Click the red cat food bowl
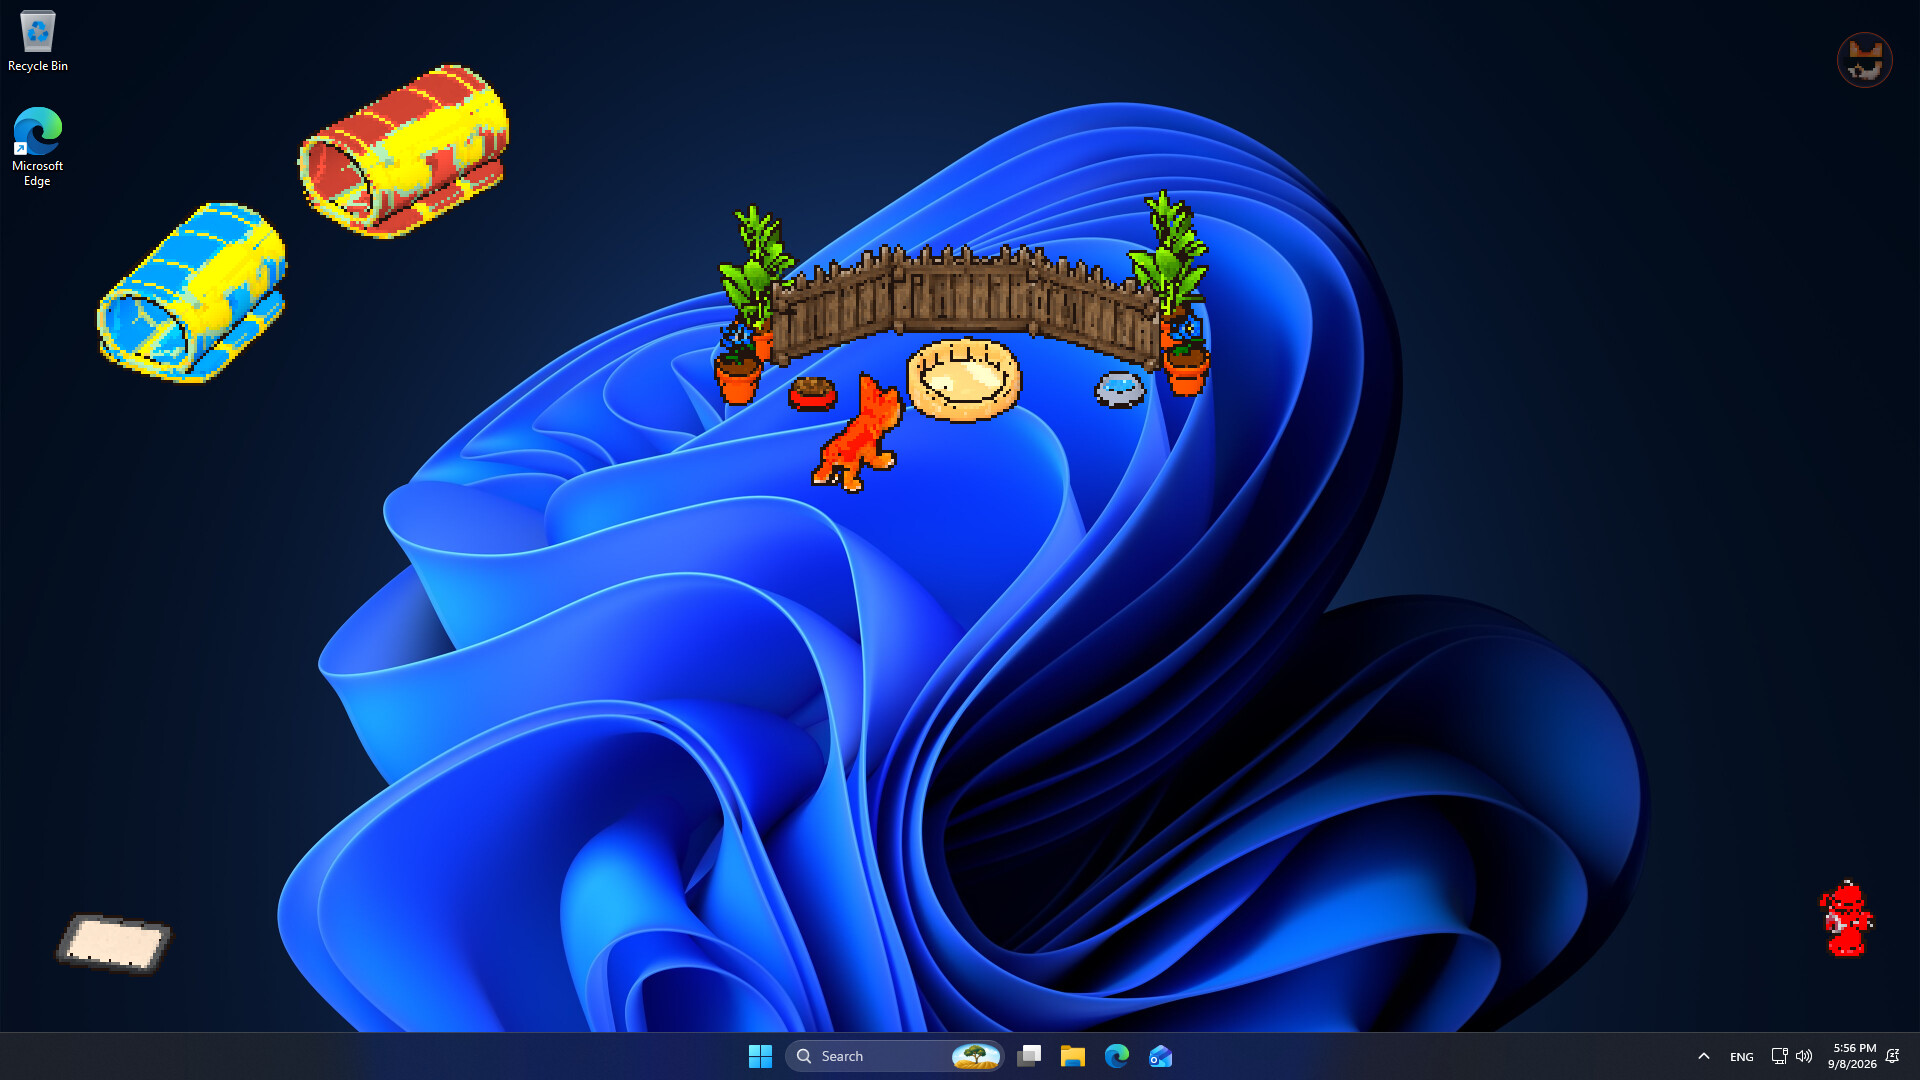Viewport: 1920px width, 1080px height. click(812, 394)
